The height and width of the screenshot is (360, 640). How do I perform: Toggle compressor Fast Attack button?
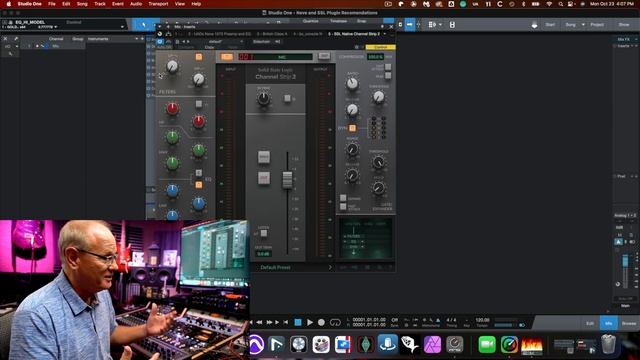[388, 67]
